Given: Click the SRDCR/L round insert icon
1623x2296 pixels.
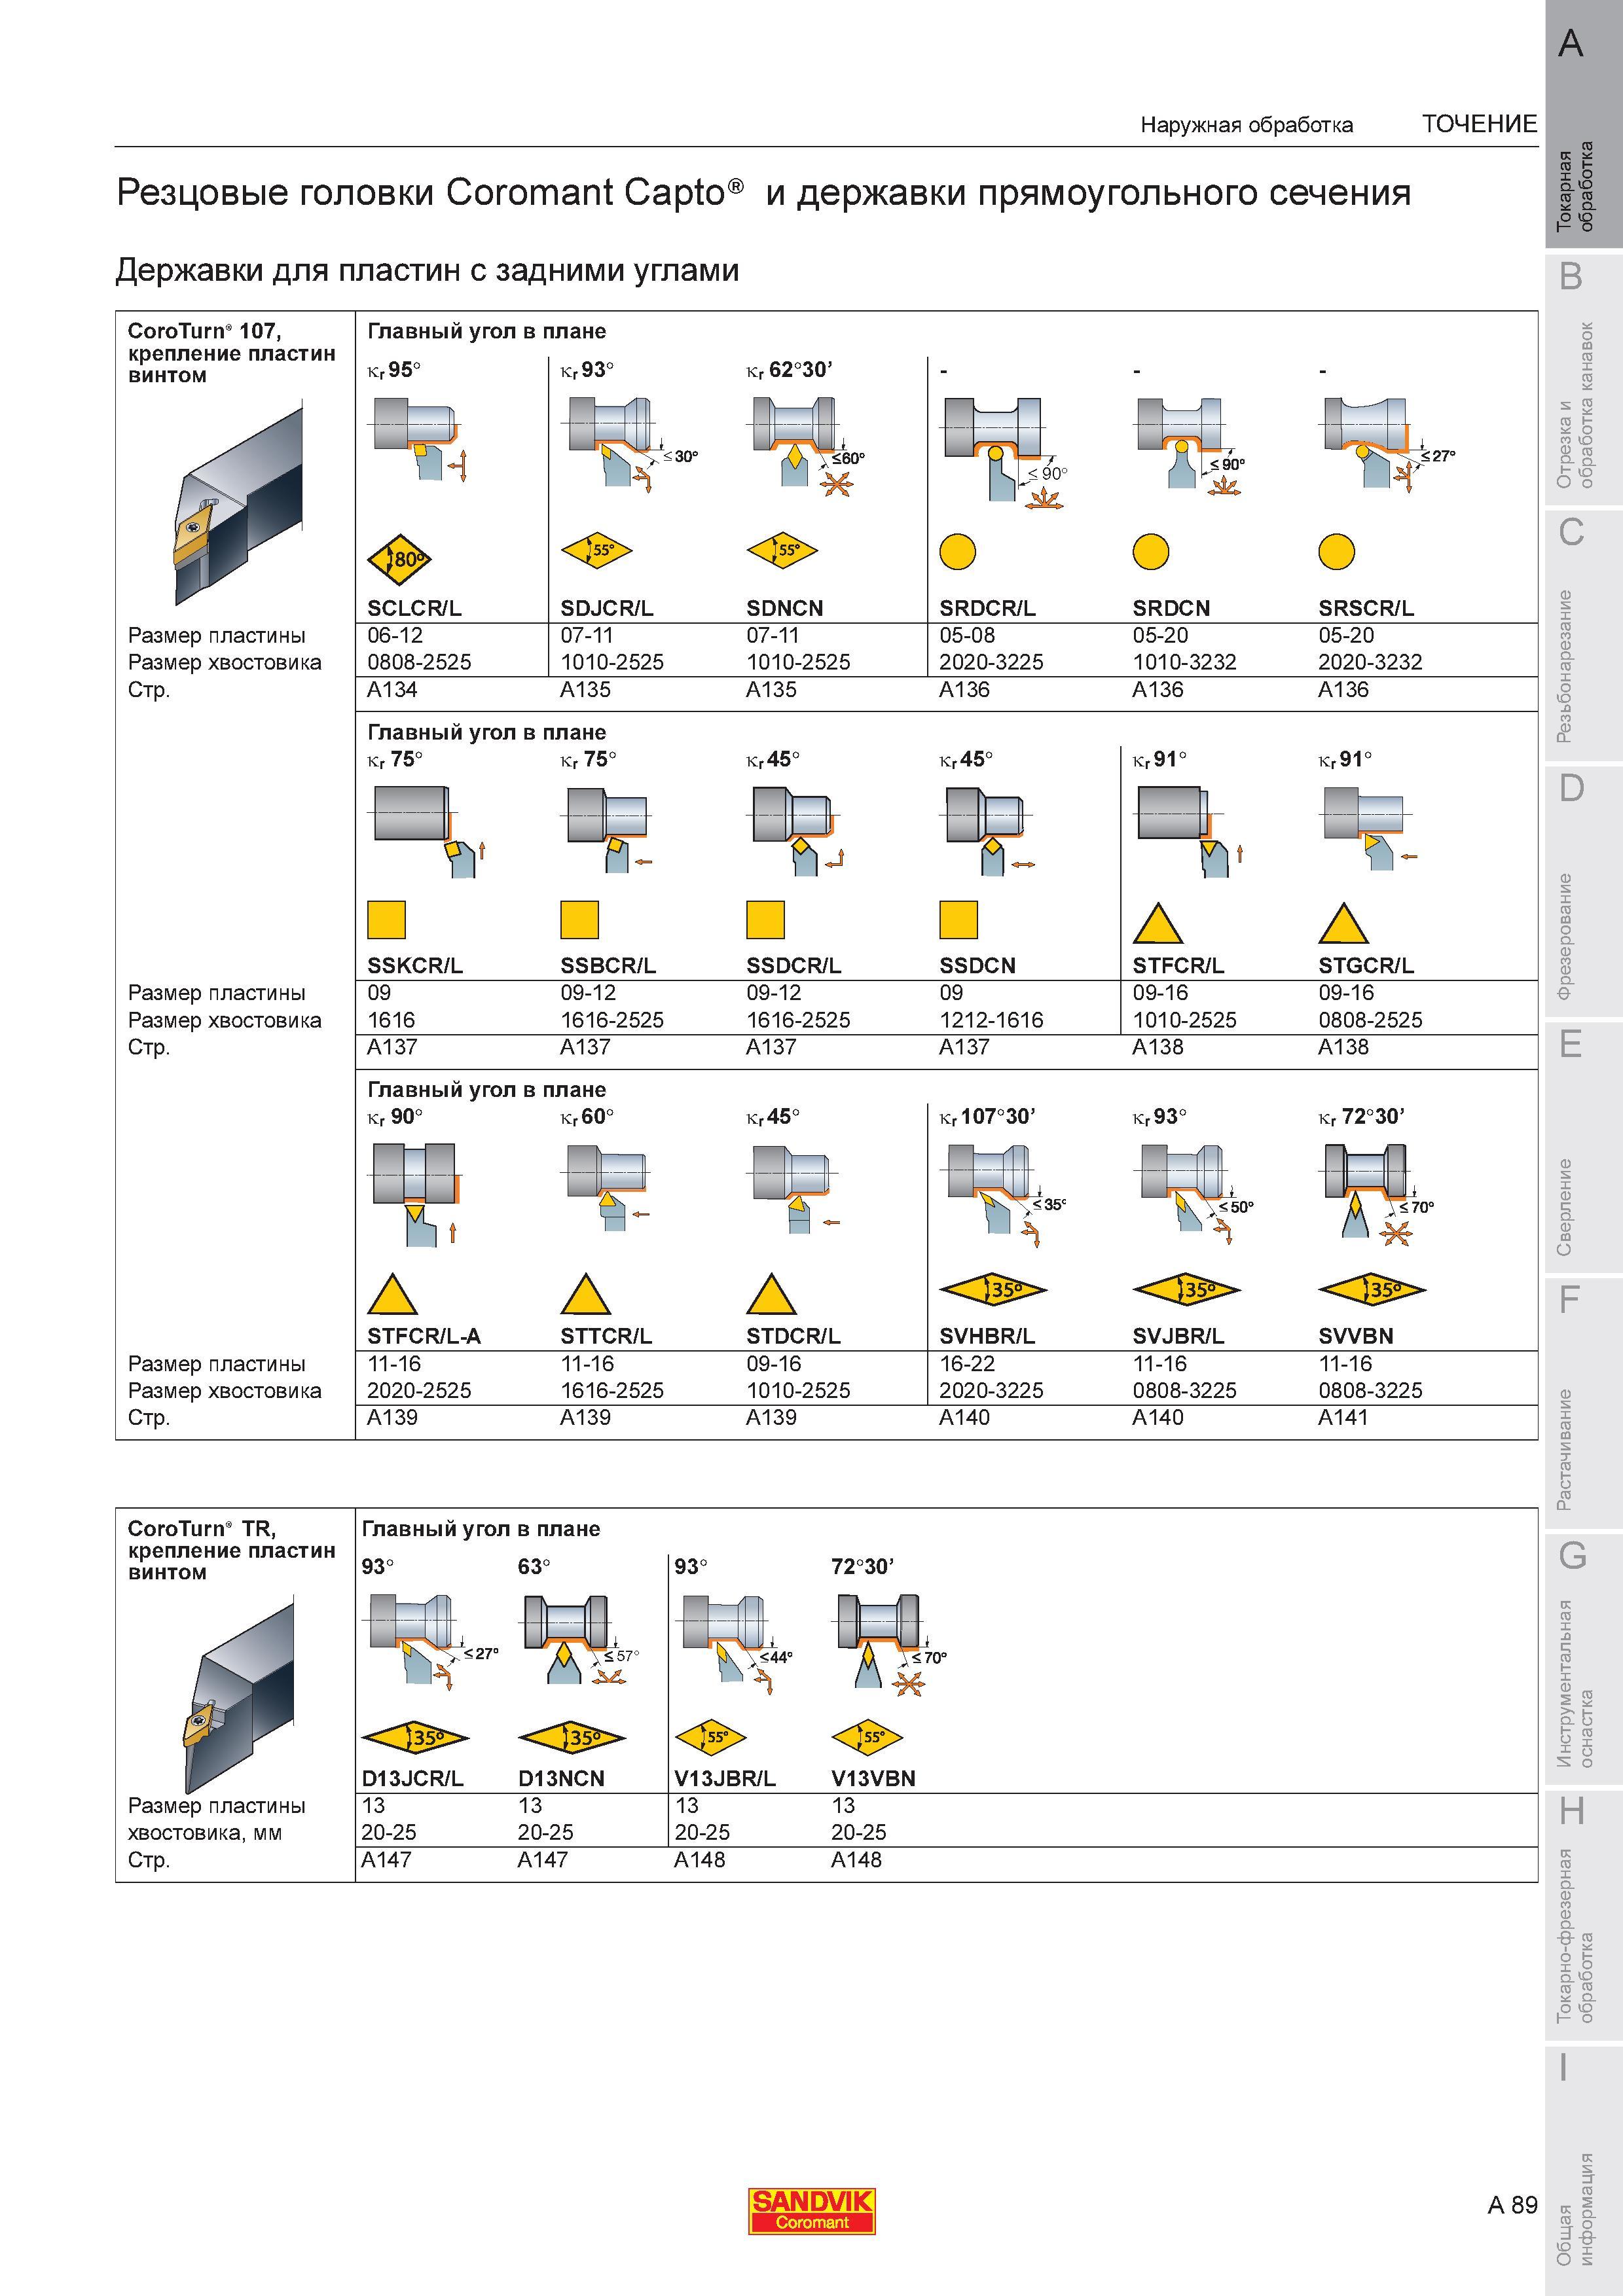Looking at the screenshot, I should [957, 551].
